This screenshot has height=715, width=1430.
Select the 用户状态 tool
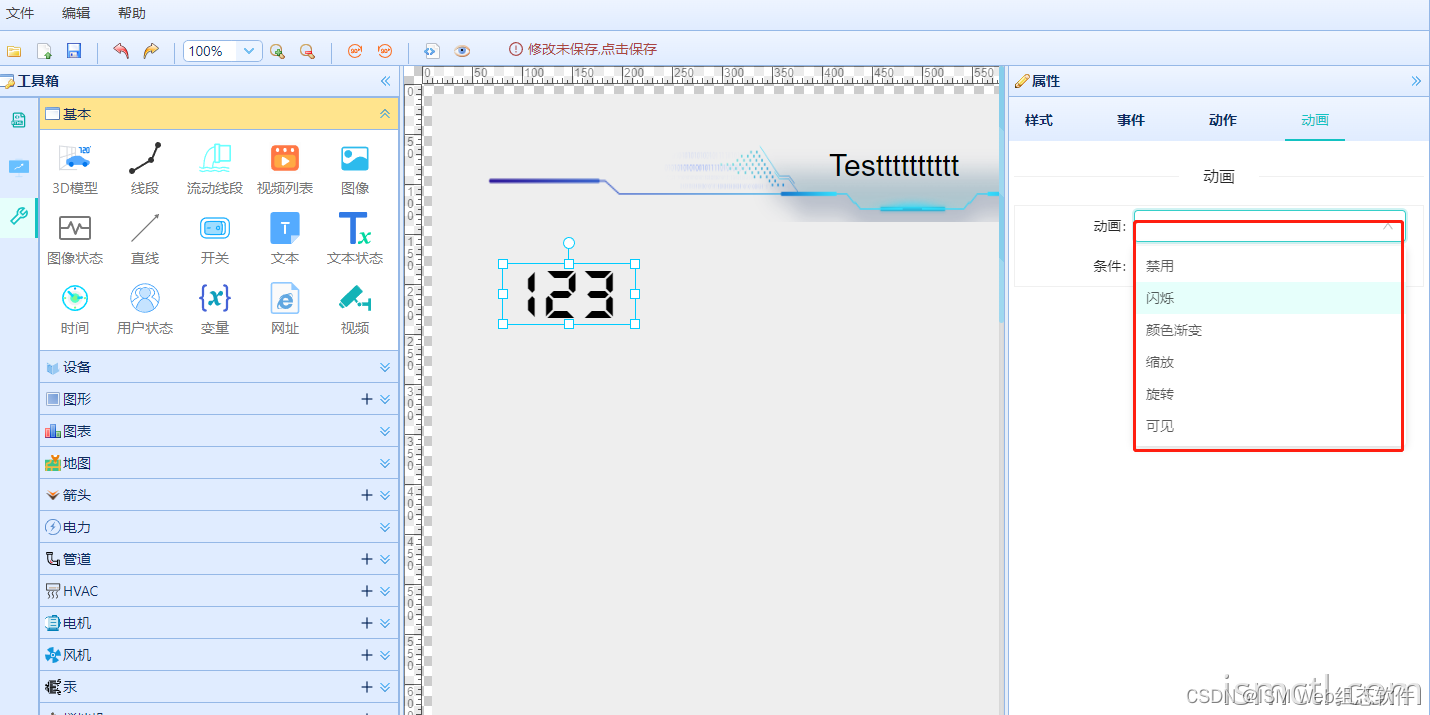pos(145,308)
